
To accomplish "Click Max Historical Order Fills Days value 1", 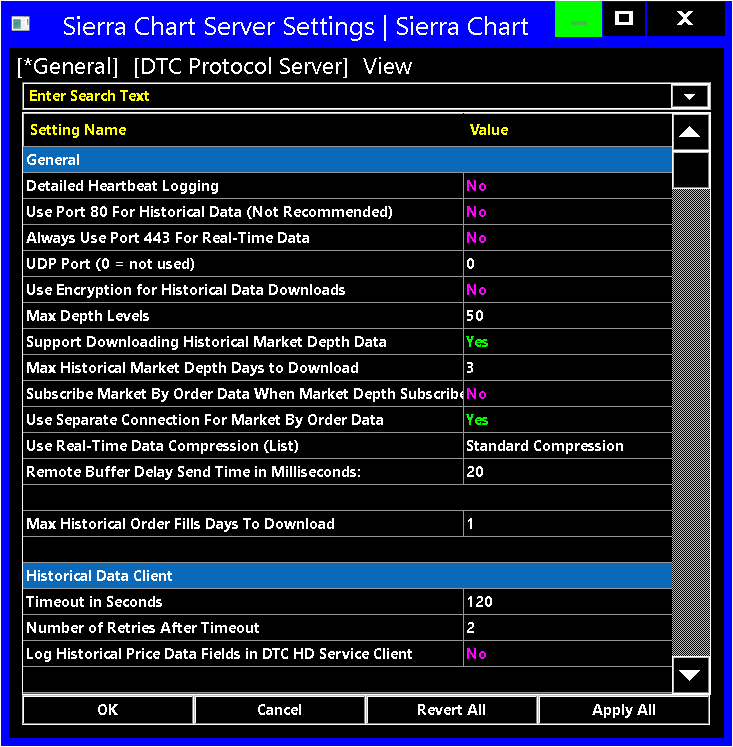I will (567, 524).
